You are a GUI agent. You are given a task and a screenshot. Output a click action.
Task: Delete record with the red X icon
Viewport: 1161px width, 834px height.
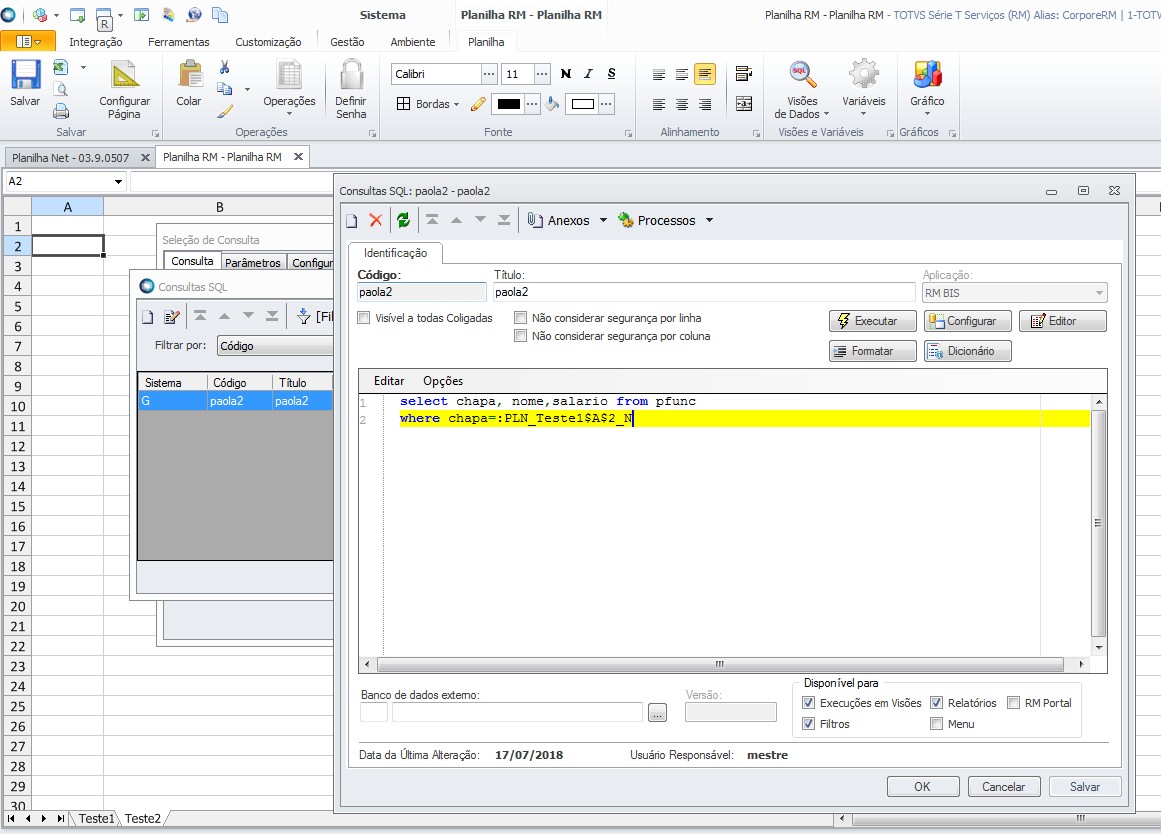(375, 220)
